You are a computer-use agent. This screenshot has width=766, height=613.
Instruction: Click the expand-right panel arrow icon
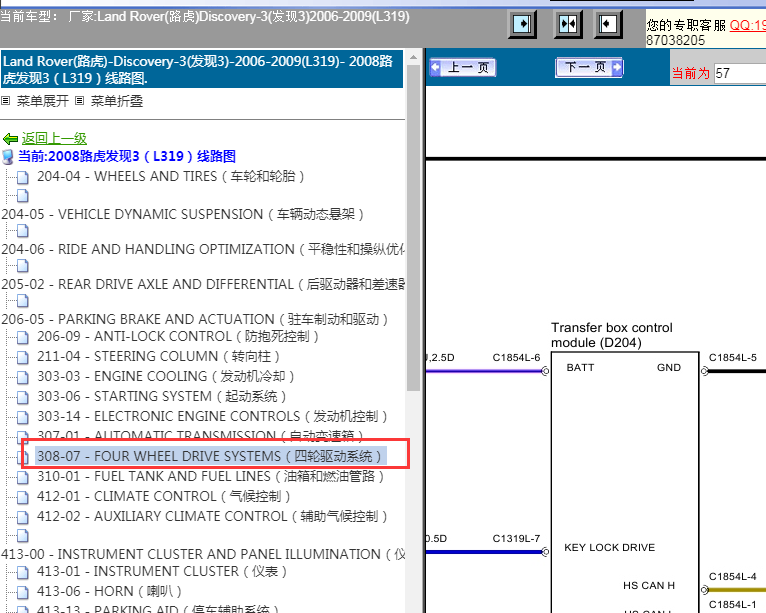click(x=522, y=24)
